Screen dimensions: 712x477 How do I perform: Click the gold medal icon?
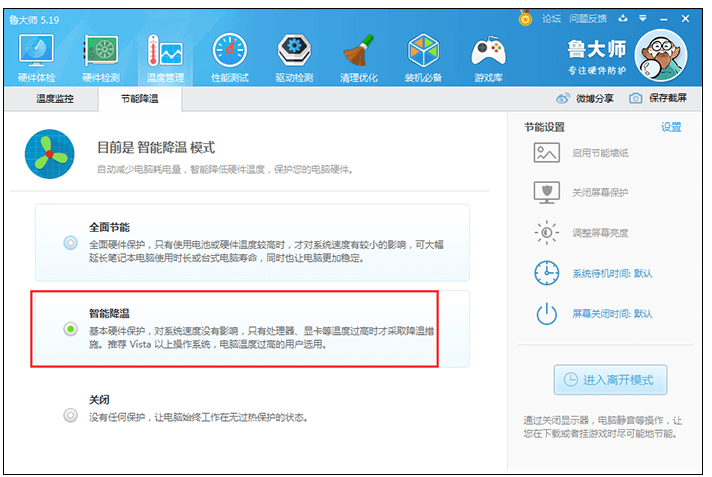525,19
